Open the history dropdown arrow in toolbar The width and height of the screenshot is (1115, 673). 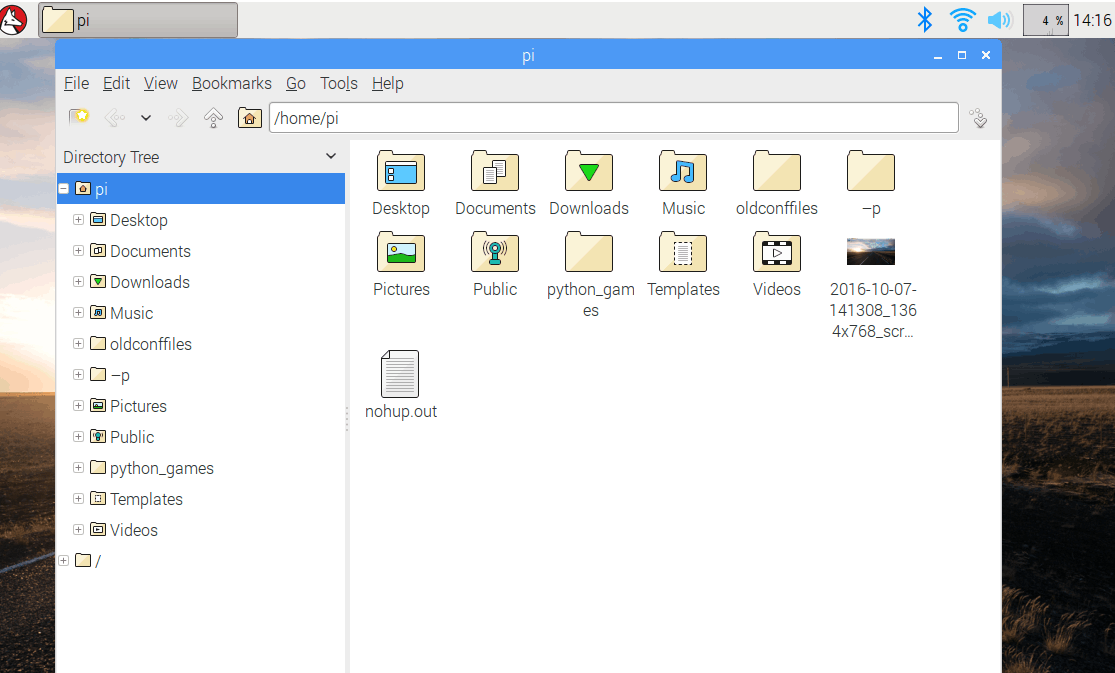click(x=146, y=118)
